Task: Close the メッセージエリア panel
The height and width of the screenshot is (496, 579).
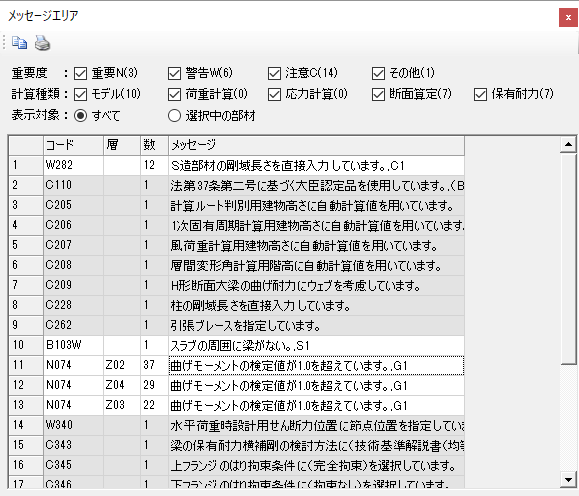Action: point(568,17)
